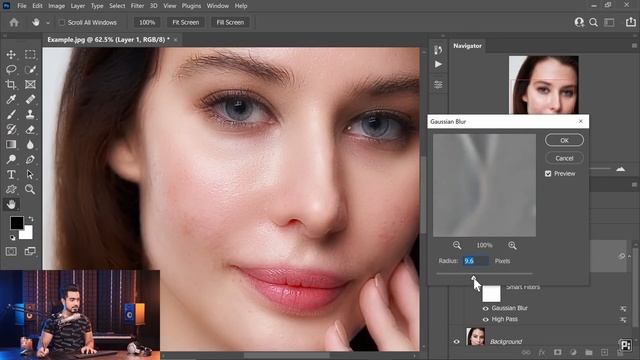Confirm Gaussian Blur with OK
Screen dimensions: 640x360
click(564, 140)
